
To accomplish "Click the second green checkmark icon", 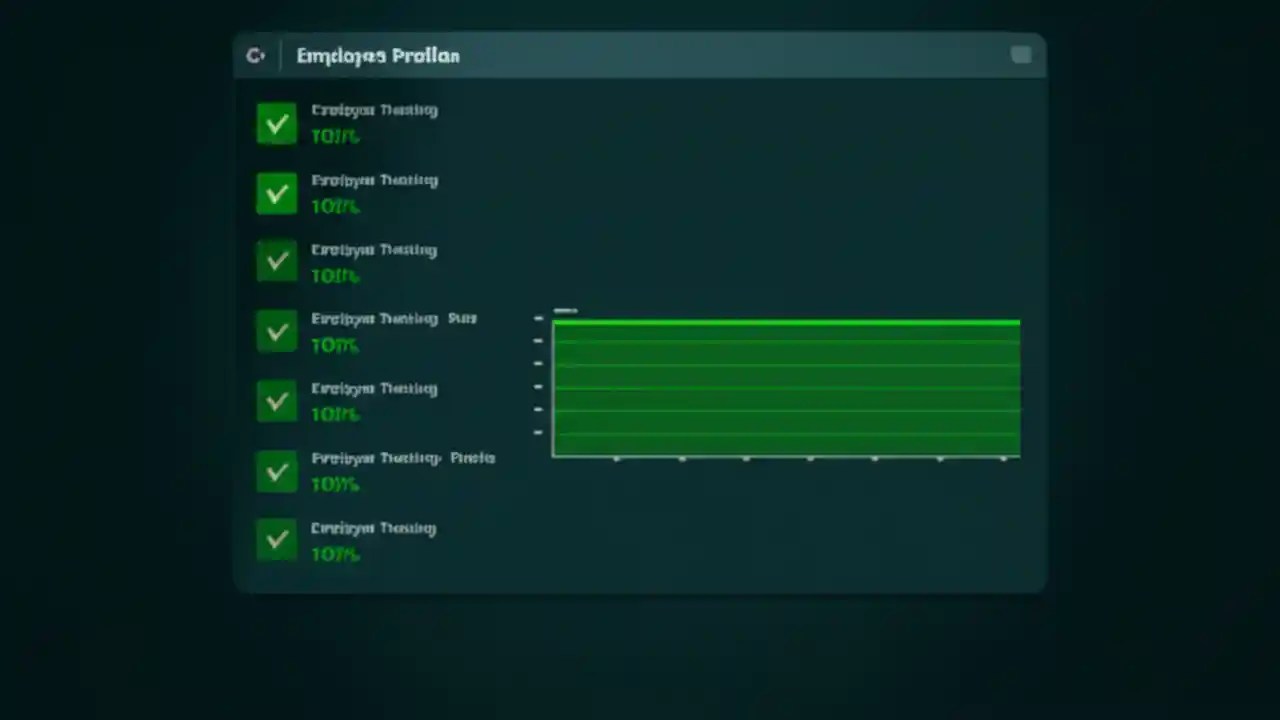I will pos(277,193).
